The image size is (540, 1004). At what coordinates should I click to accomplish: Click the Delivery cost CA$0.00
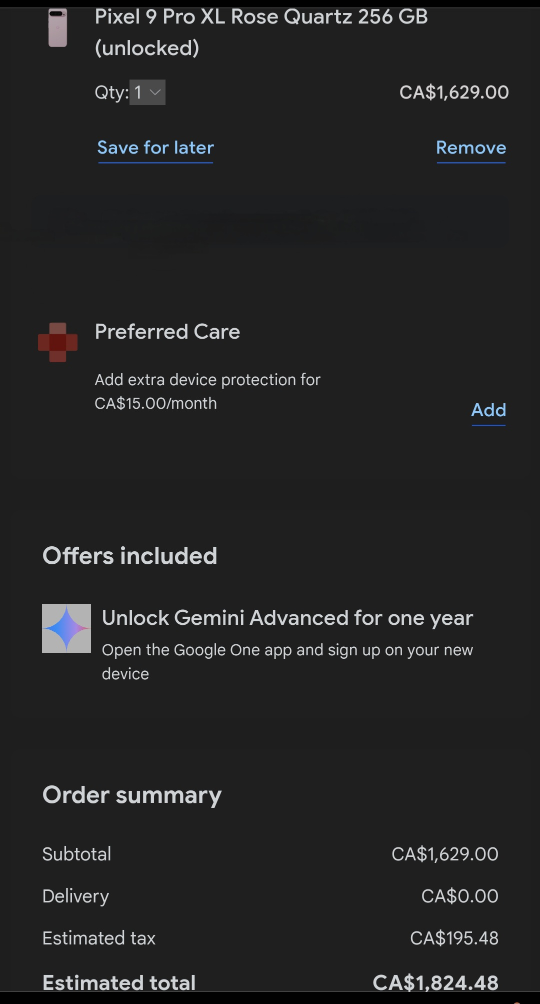tap(459, 896)
